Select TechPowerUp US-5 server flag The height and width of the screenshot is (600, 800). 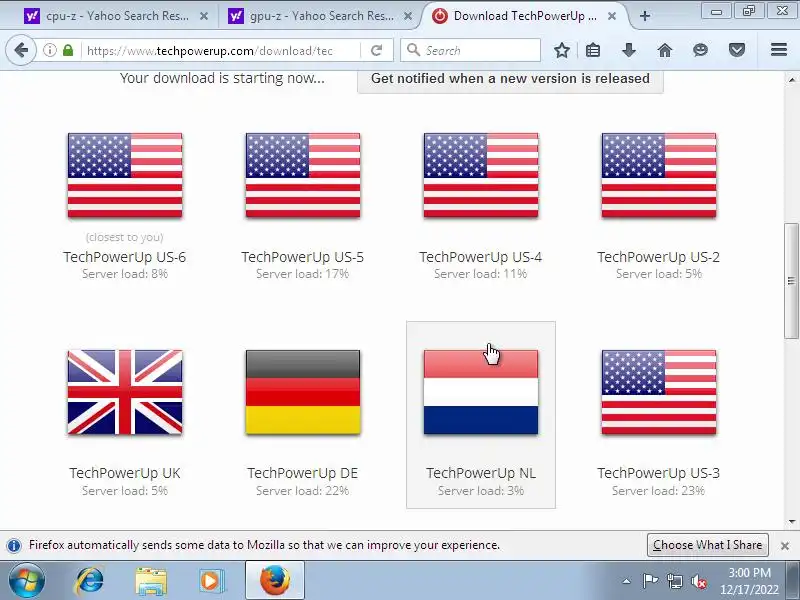click(303, 175)
